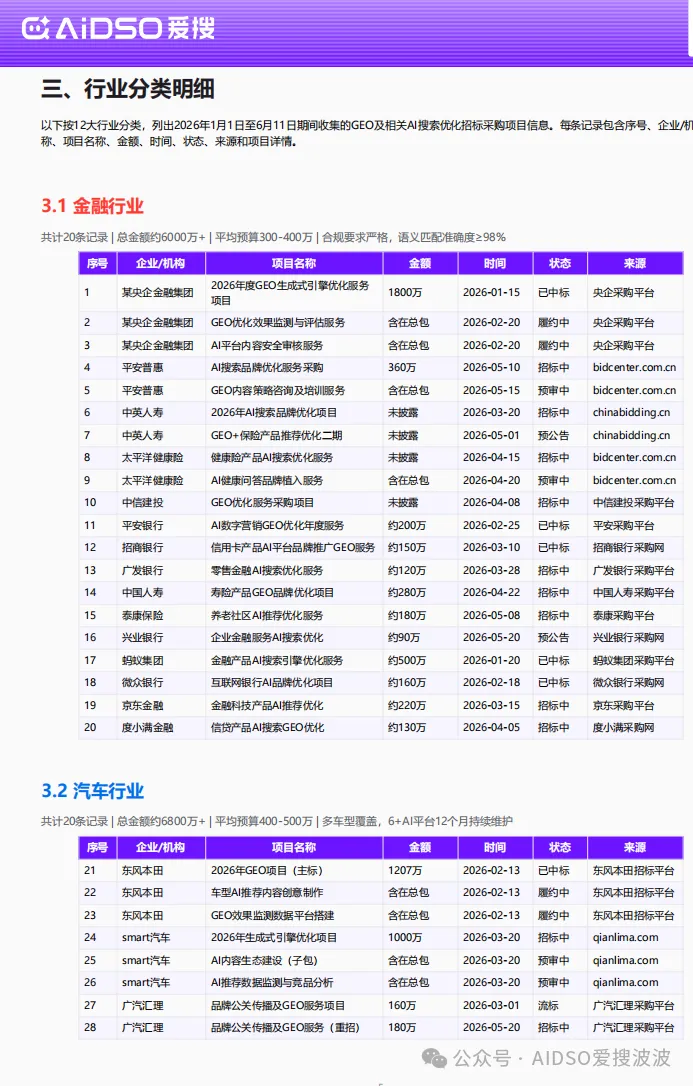
Task: Click project GEO+保险产品推荐优化二期
Action: pos(277,435)
